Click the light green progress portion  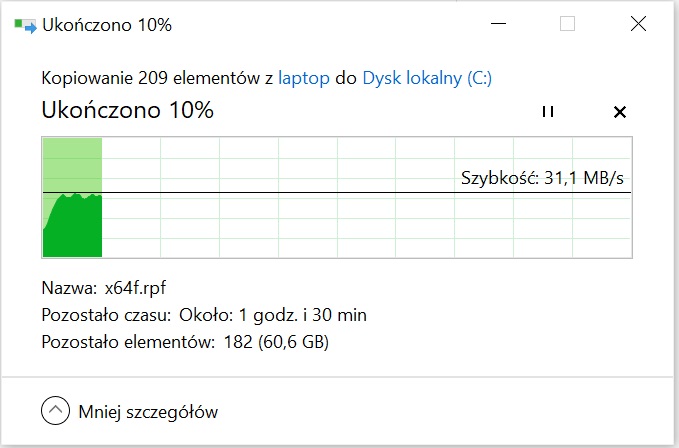(x=72, y=164)
